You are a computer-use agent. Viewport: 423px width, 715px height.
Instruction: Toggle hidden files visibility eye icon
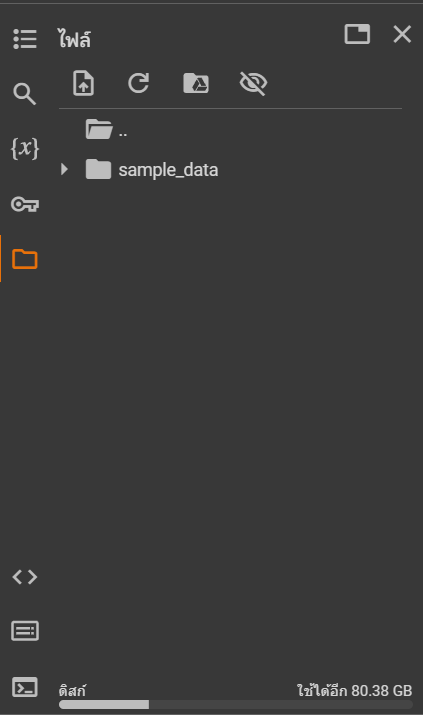coord(253,83)
